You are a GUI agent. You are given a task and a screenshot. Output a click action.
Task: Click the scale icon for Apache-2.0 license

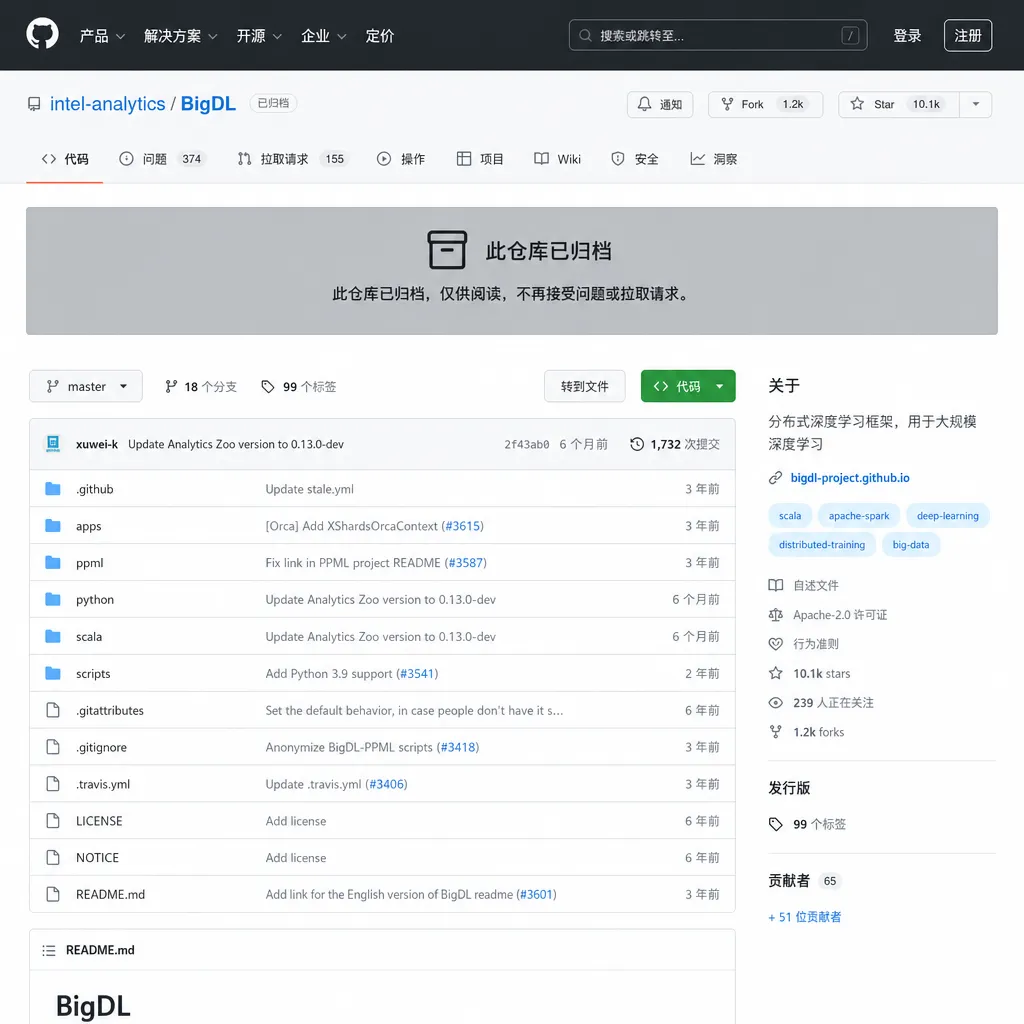(x=775, y=615)
